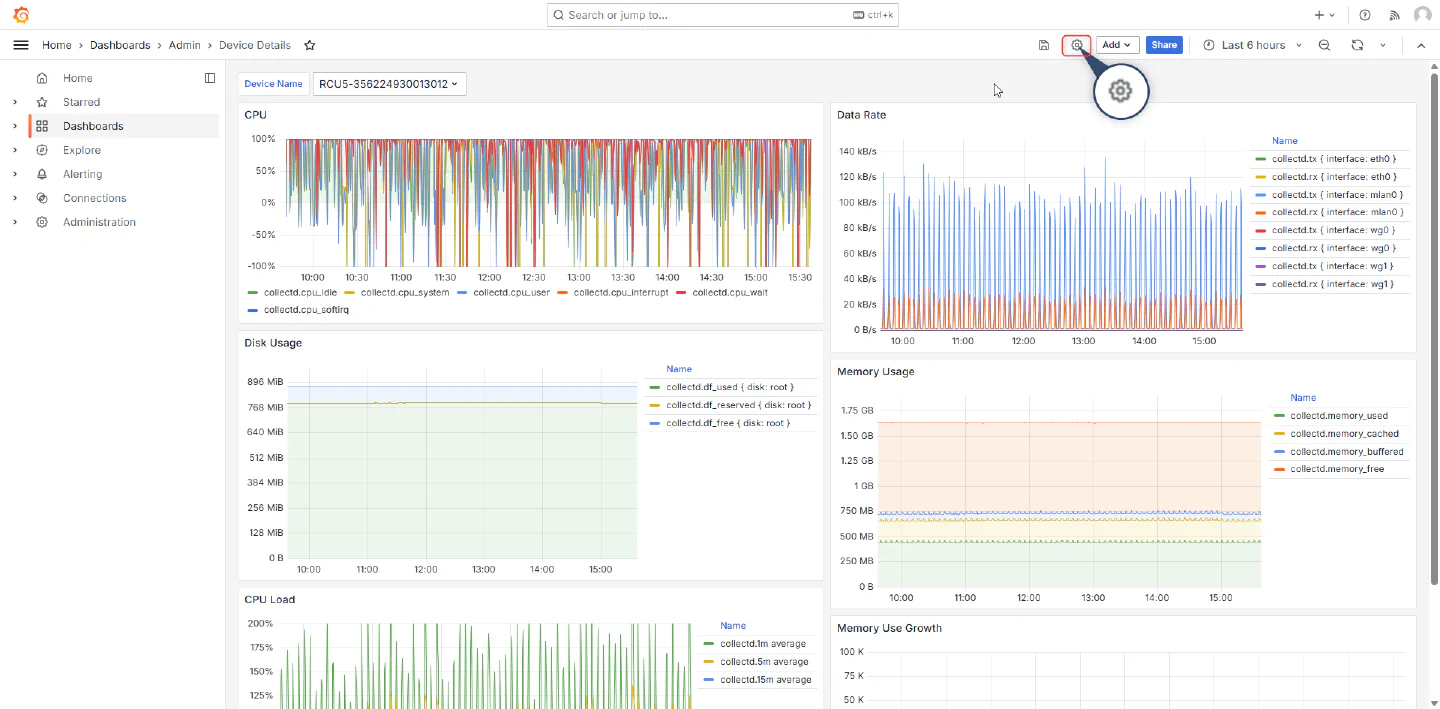
Task: Toggle collectd.cpu_system series in CPU legend
Action: pyautogui.click(x=405, y=292)
